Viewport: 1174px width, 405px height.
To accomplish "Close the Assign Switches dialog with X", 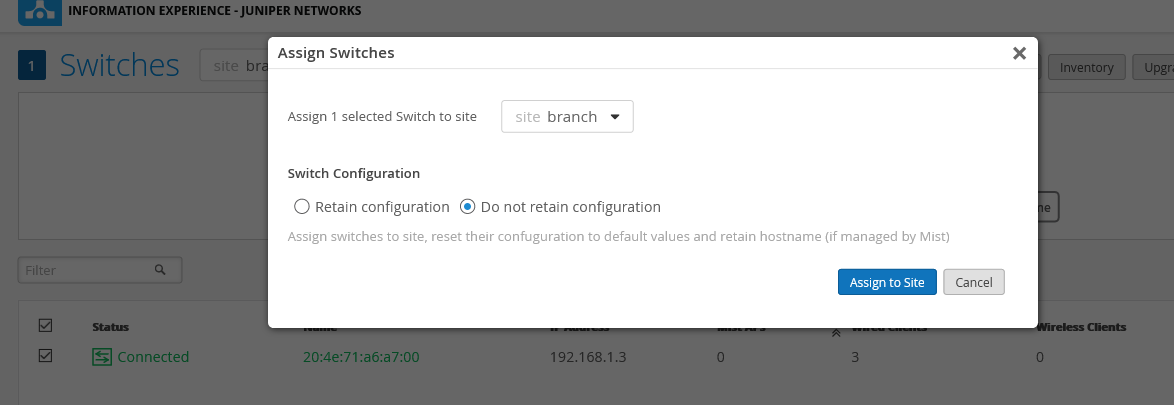I will point(1019,54).
